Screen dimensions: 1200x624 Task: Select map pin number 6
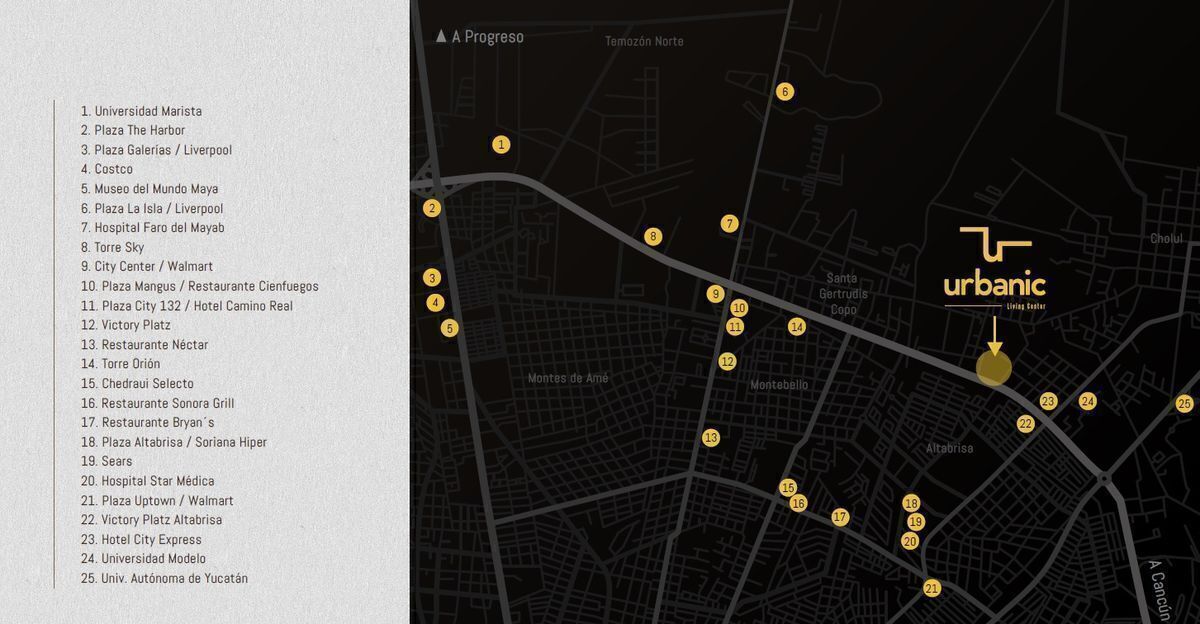(785, 92)
